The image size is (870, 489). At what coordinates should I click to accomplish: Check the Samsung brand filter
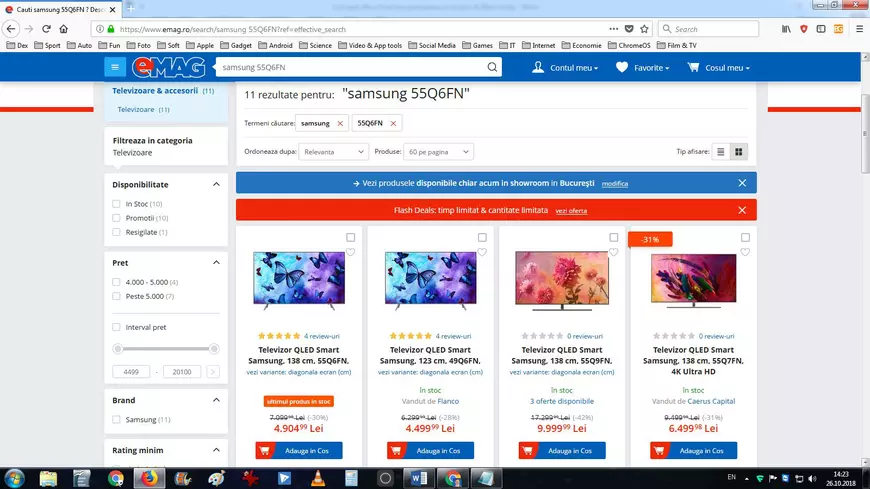[116, 420]
